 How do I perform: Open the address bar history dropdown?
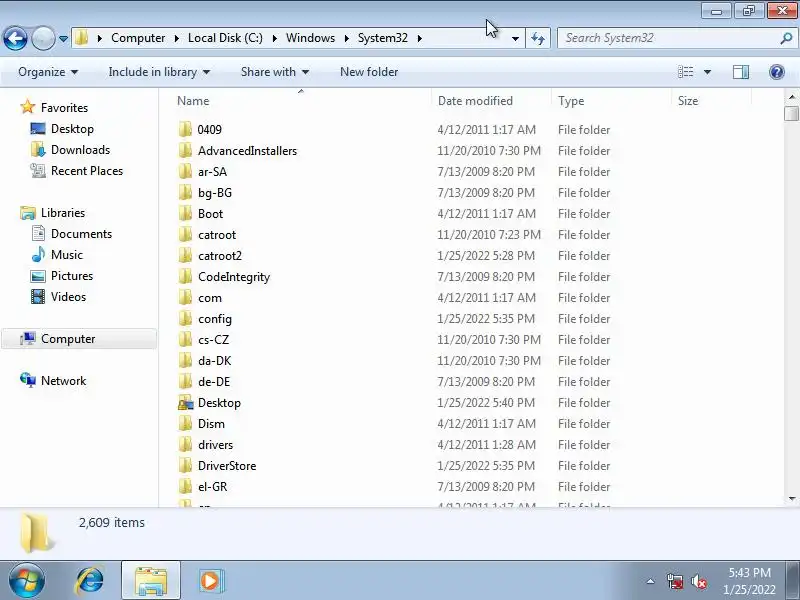(515, 38)
